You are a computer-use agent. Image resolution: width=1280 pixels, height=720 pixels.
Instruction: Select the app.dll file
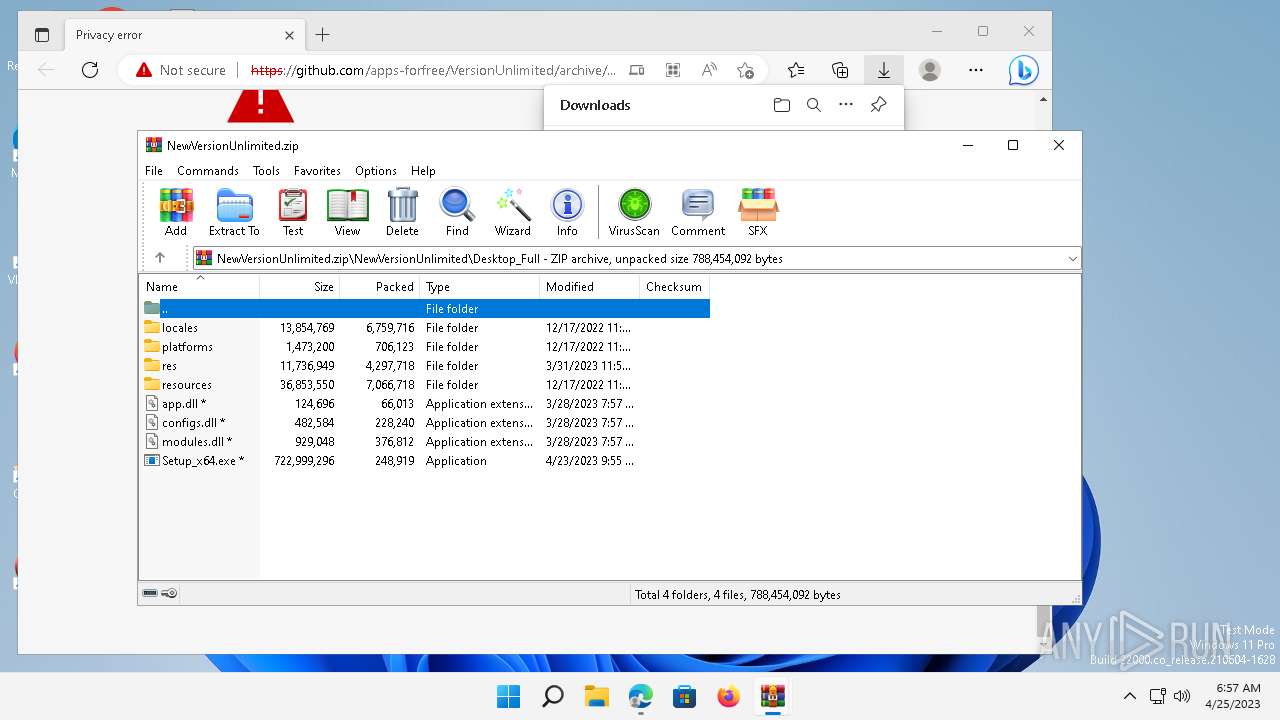click(184, 404)
